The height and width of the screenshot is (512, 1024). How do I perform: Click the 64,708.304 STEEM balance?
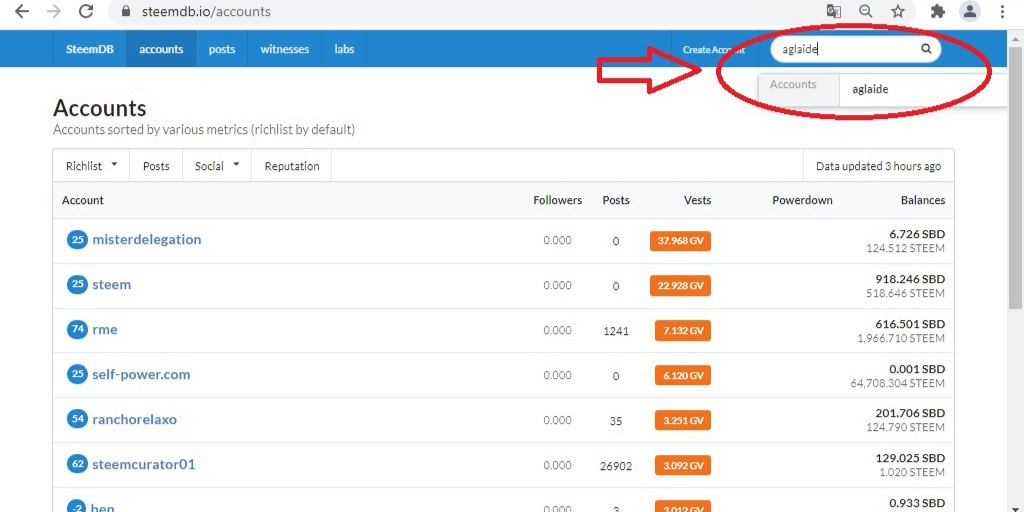click(x=897, y=383)
